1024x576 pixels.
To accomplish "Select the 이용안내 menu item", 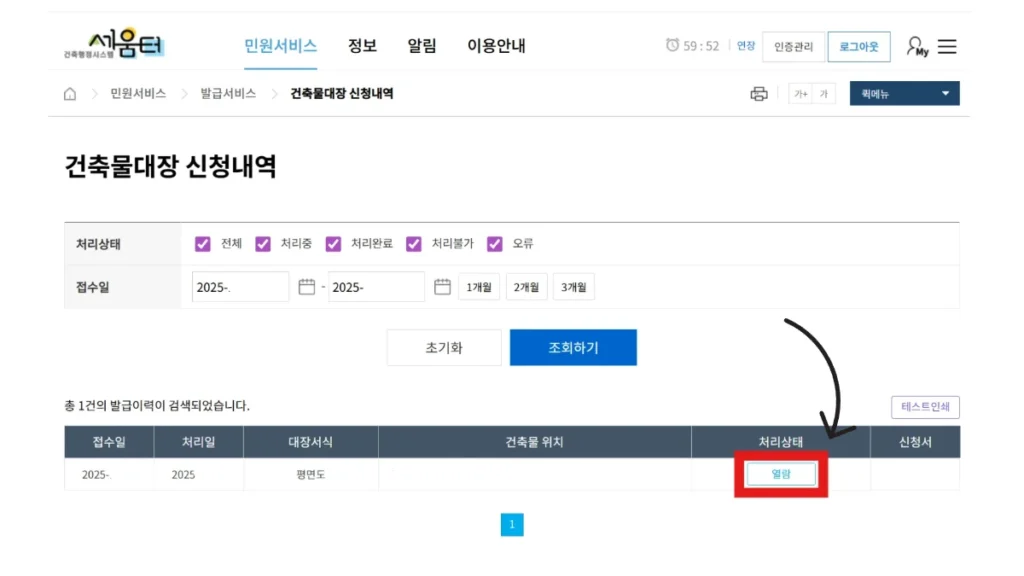I will (497, 46).
